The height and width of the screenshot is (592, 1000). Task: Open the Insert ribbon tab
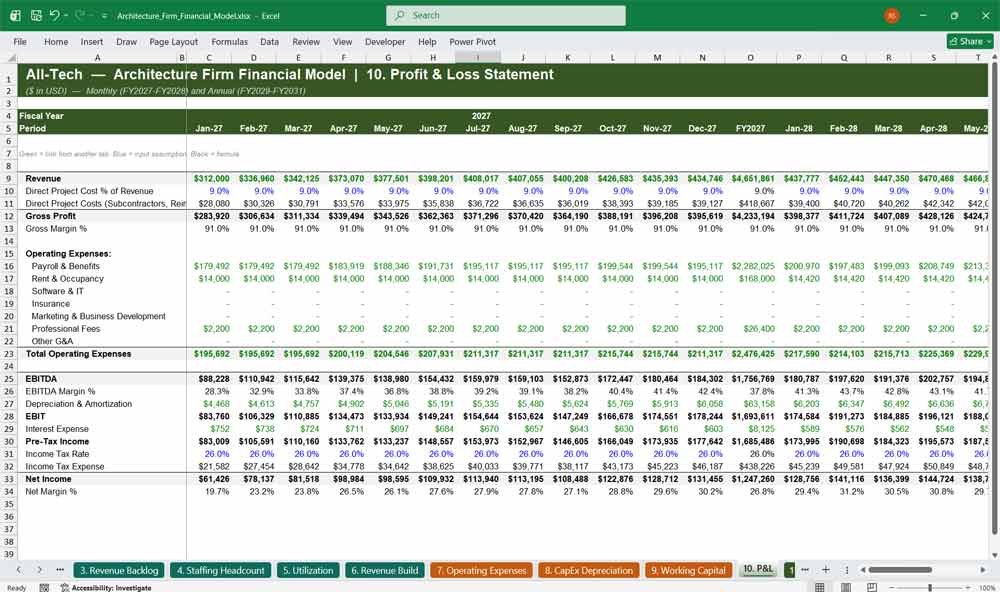[92, 41]
